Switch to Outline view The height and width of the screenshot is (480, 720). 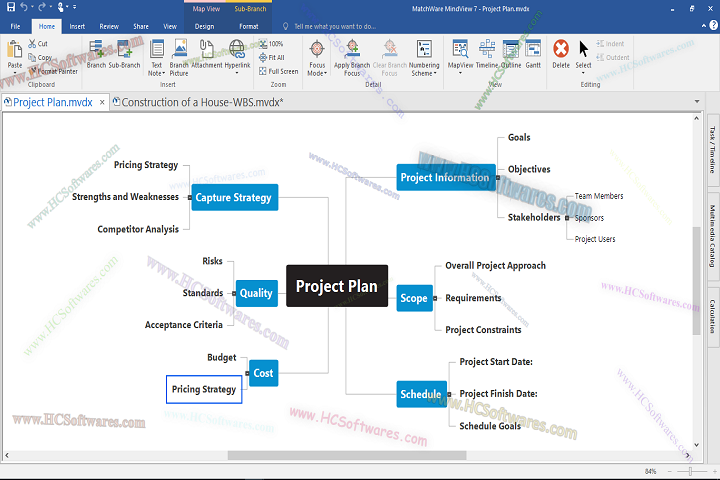(511, 54)
